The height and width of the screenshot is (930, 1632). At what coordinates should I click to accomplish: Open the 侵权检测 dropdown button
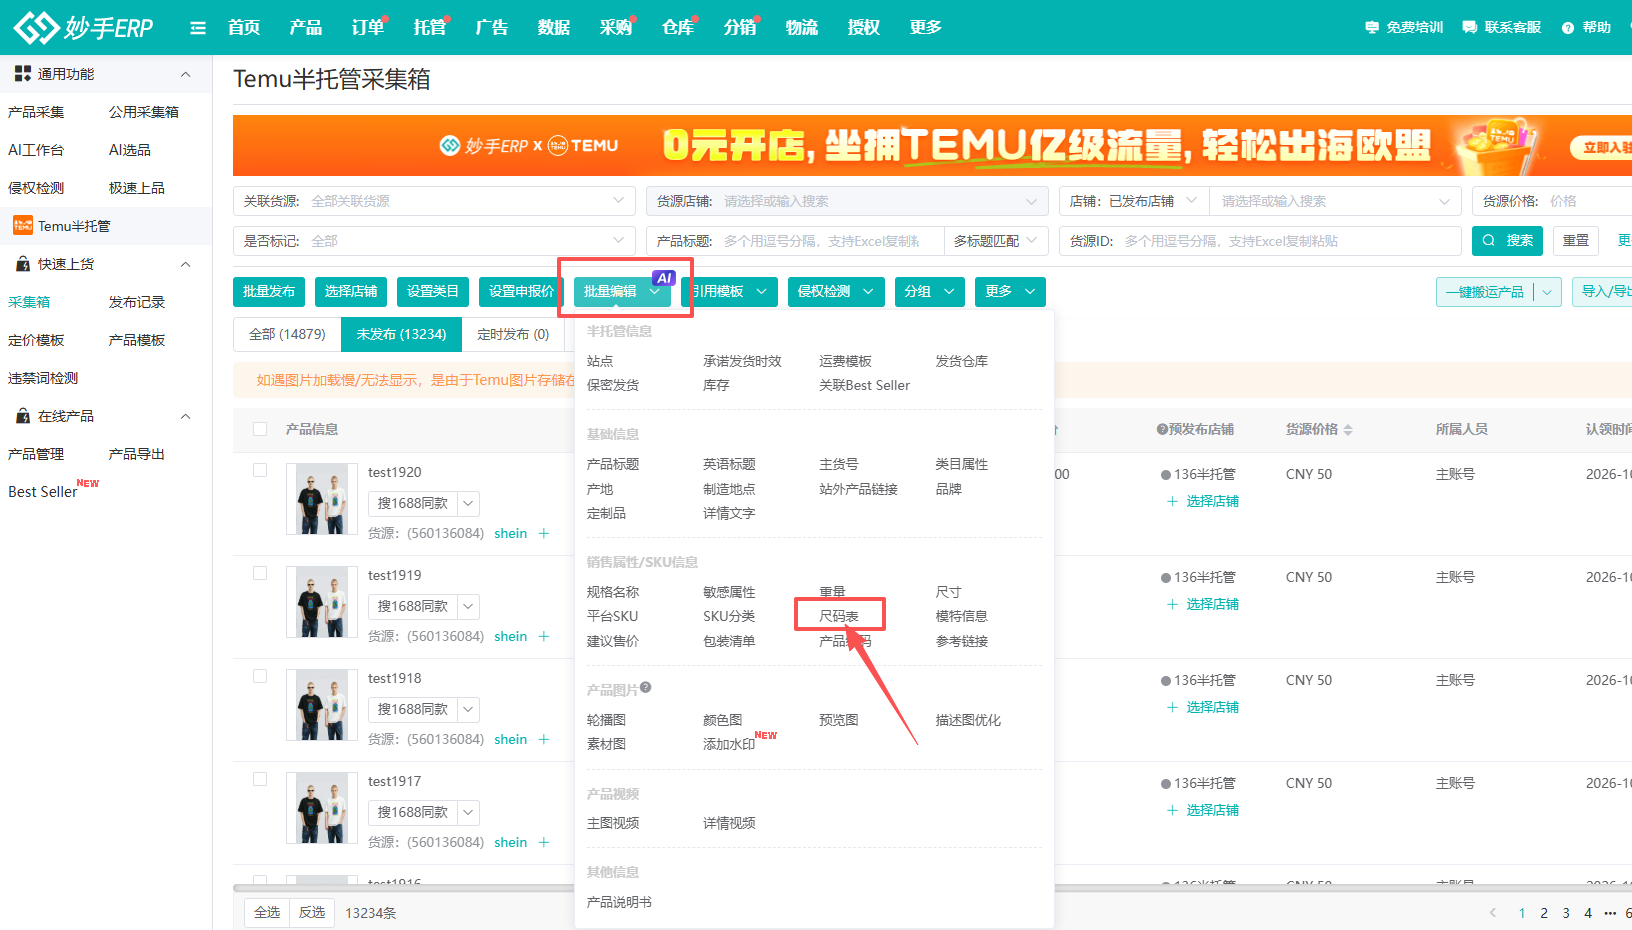tap(836, 291)
